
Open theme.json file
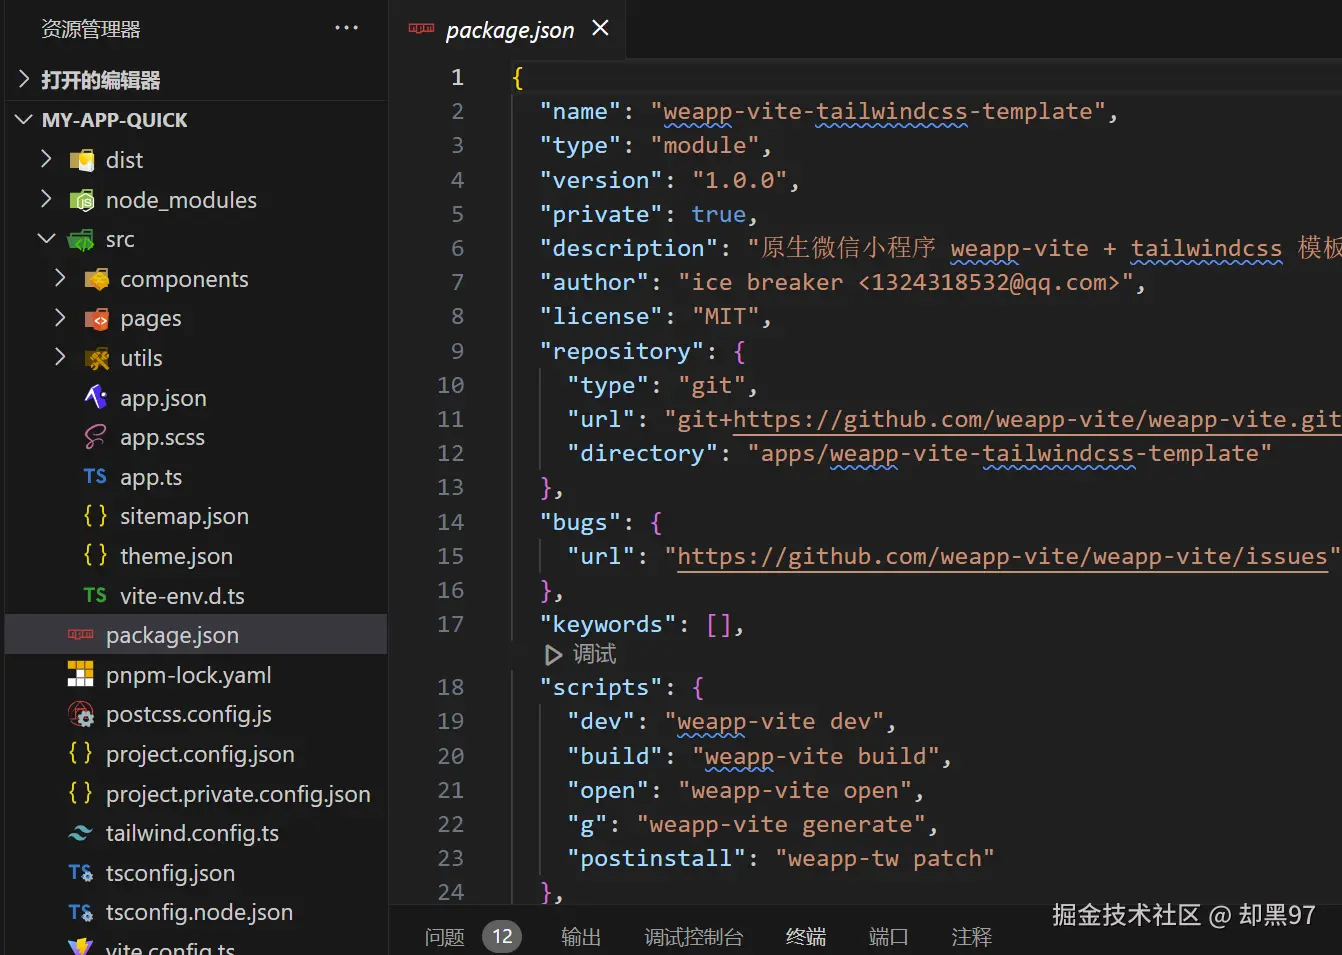pos(176,556)
